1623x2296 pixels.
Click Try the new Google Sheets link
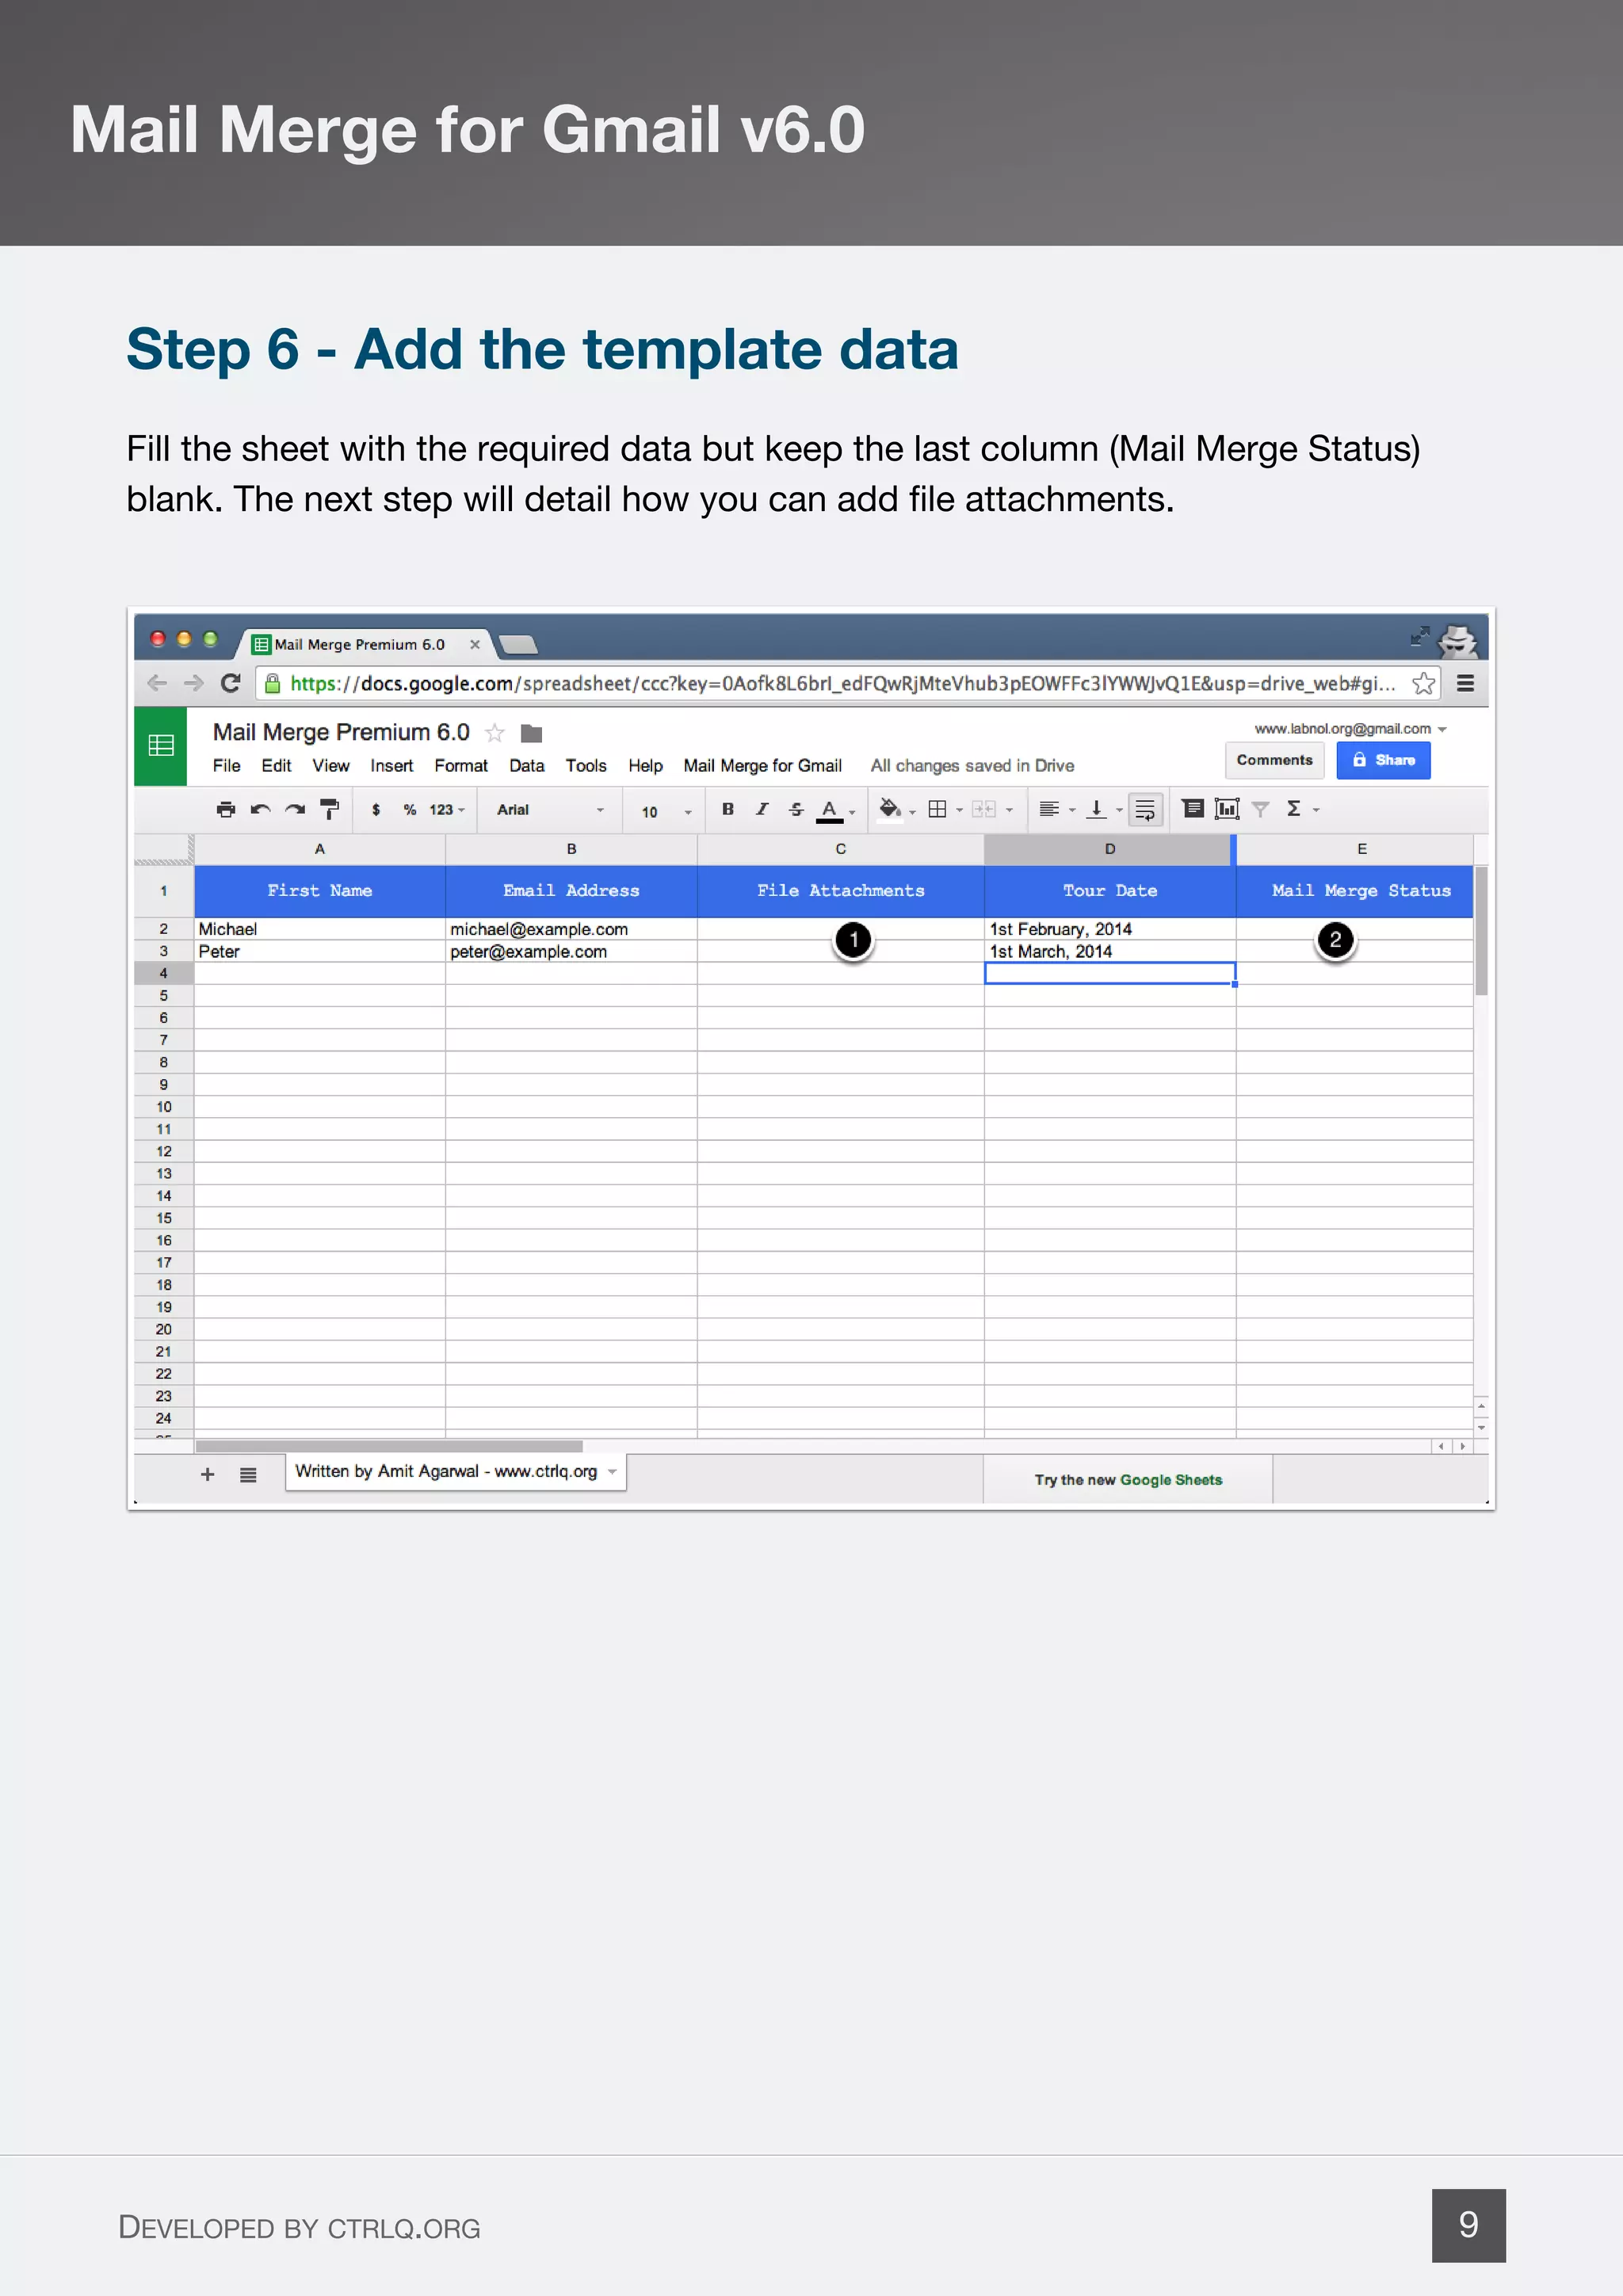coord(1128,1480)
